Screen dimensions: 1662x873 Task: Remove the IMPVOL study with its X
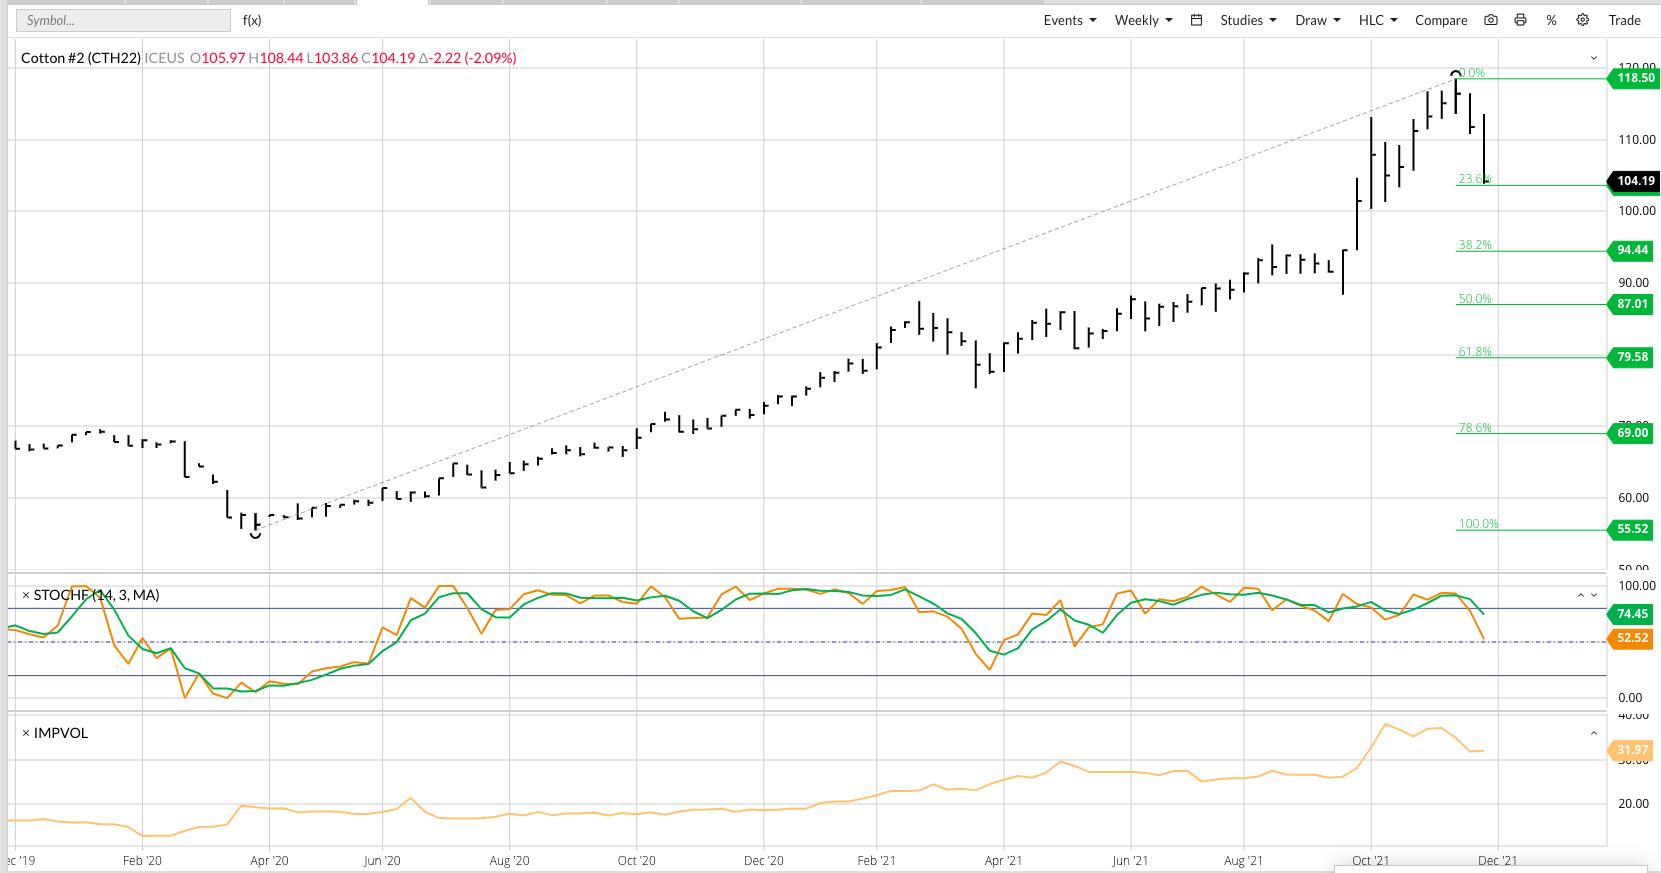coord(26,733)
